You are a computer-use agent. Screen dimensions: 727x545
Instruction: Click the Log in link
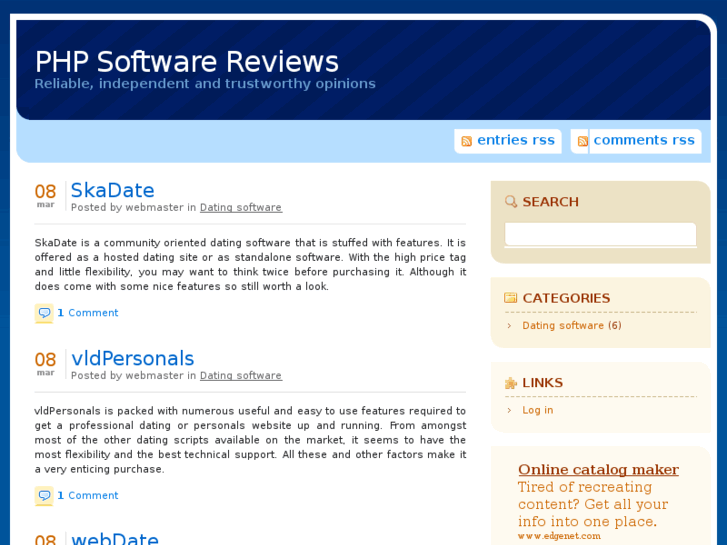pyautogui.click(x=538, y=410)
